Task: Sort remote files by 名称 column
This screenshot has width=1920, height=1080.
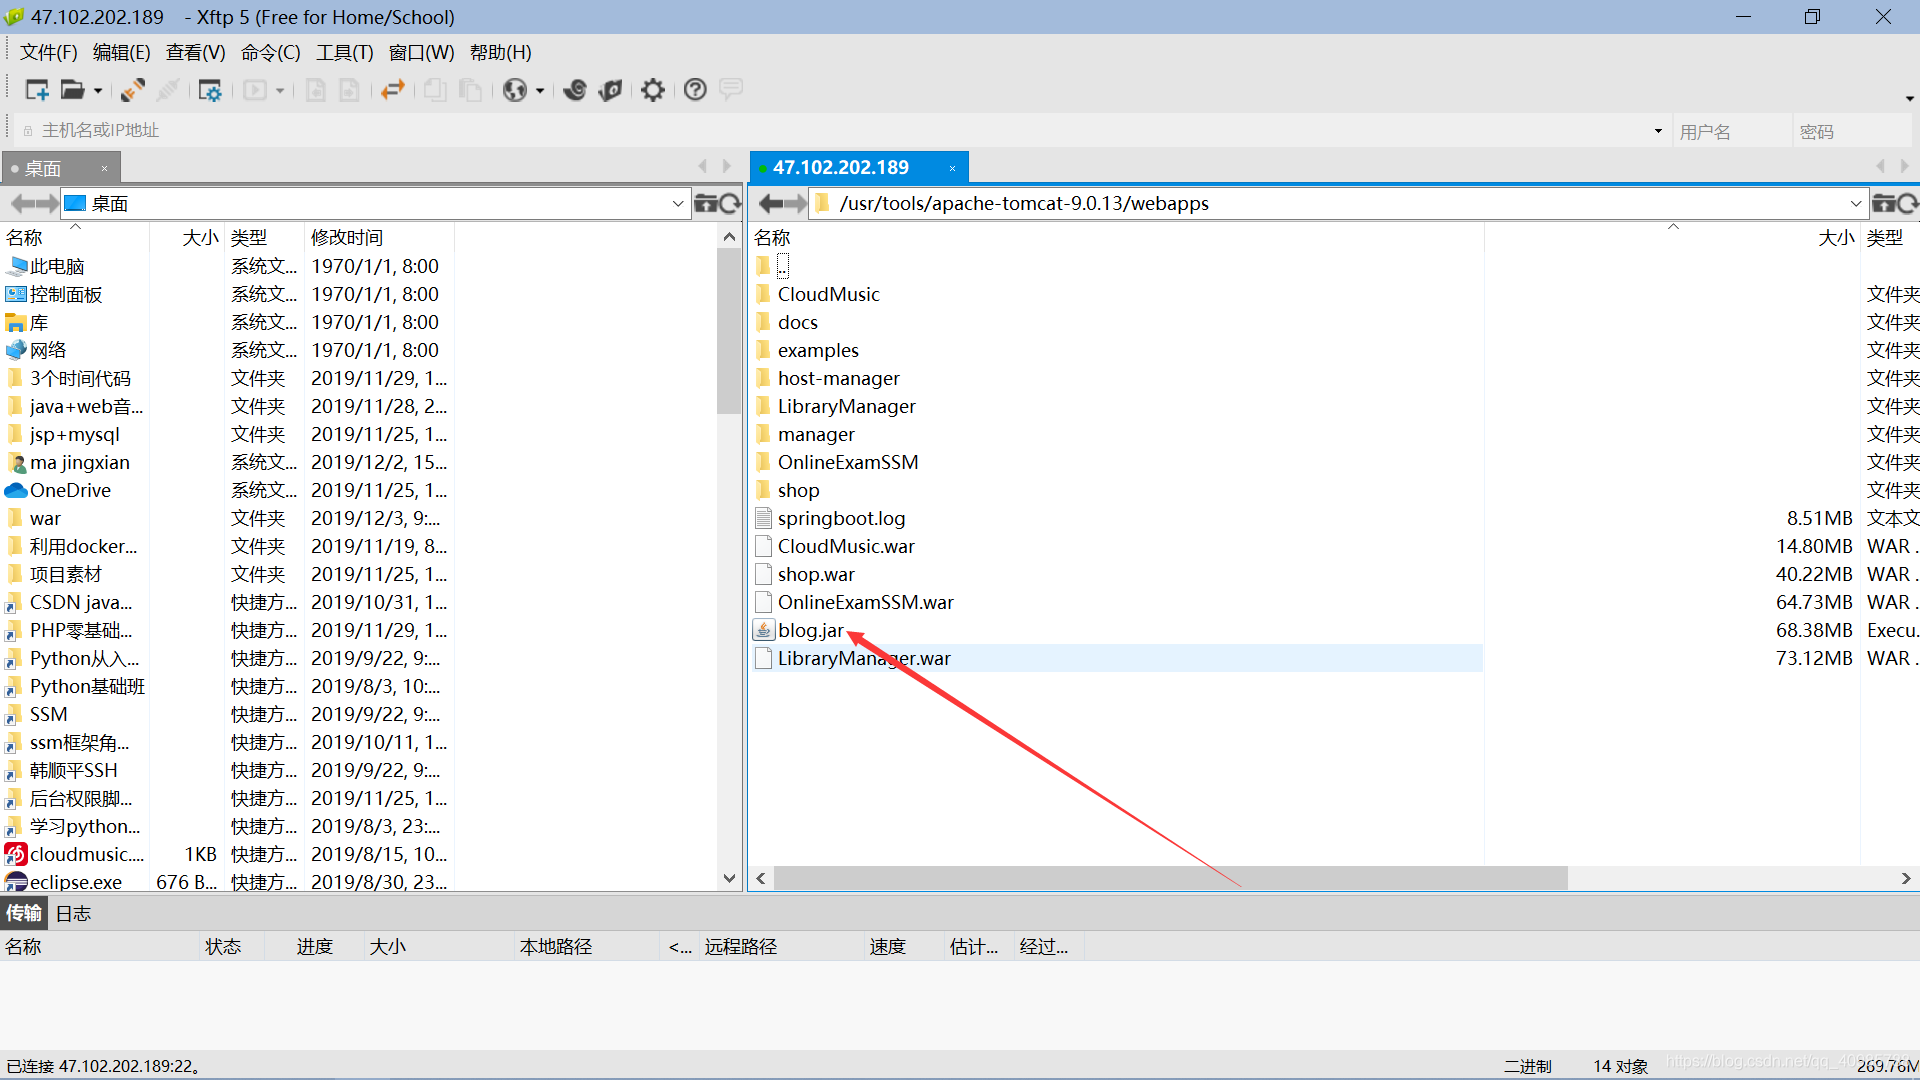Action: click(1116, 237)
